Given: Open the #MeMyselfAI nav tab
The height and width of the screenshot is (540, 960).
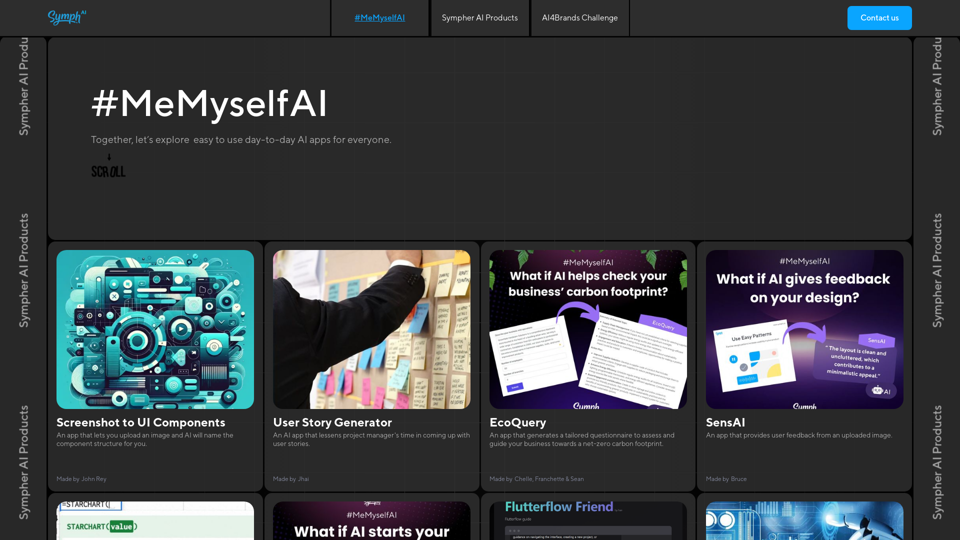Looking at the screenshot, I should coord(380,18).
